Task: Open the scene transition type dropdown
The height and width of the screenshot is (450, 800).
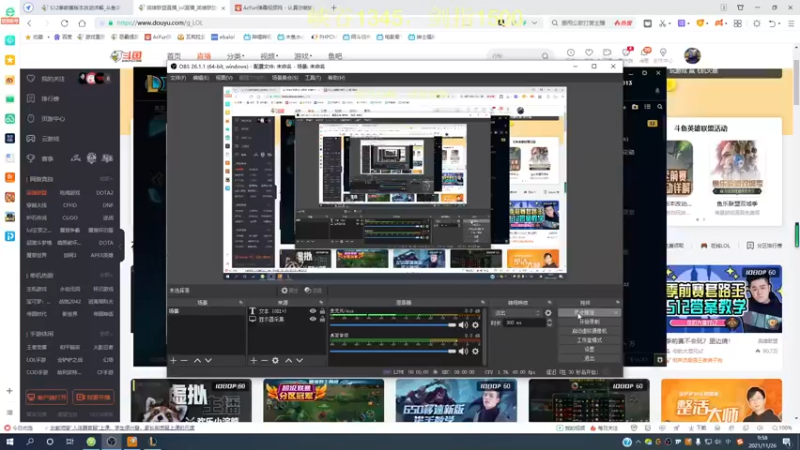Action: 516,313
